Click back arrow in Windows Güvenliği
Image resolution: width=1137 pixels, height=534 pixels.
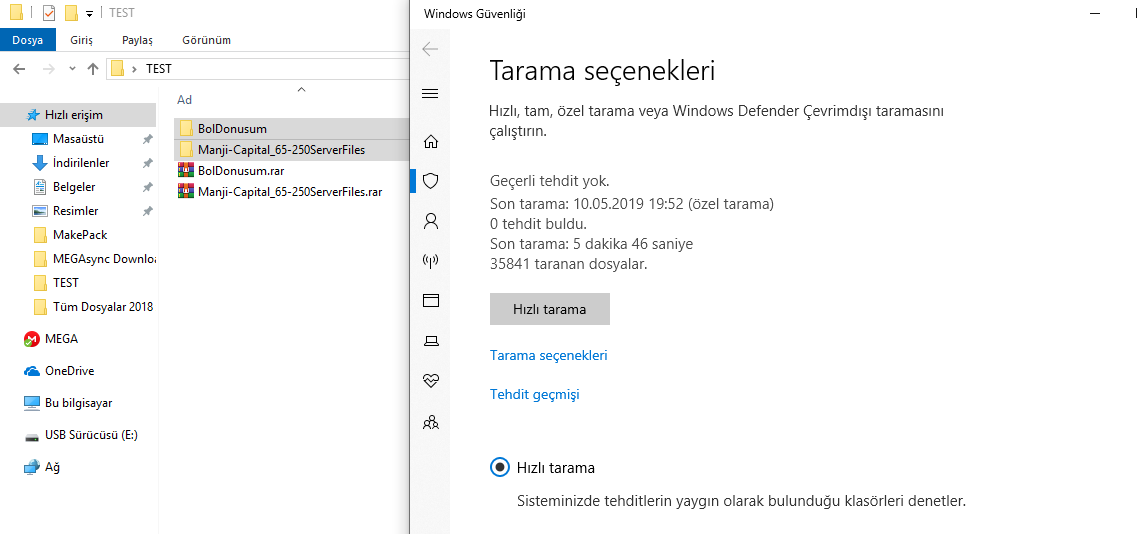(x=430, y=49)
